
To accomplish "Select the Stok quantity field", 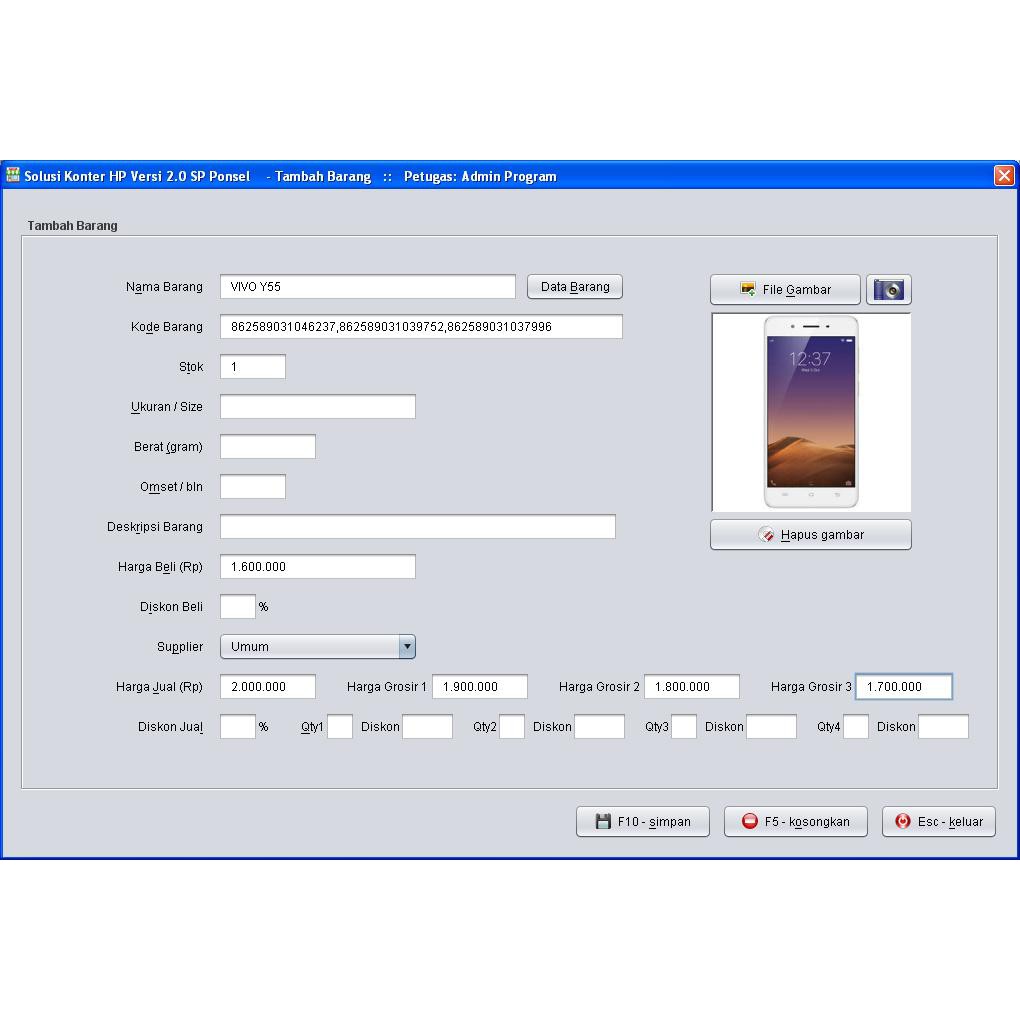I will 253,367.
